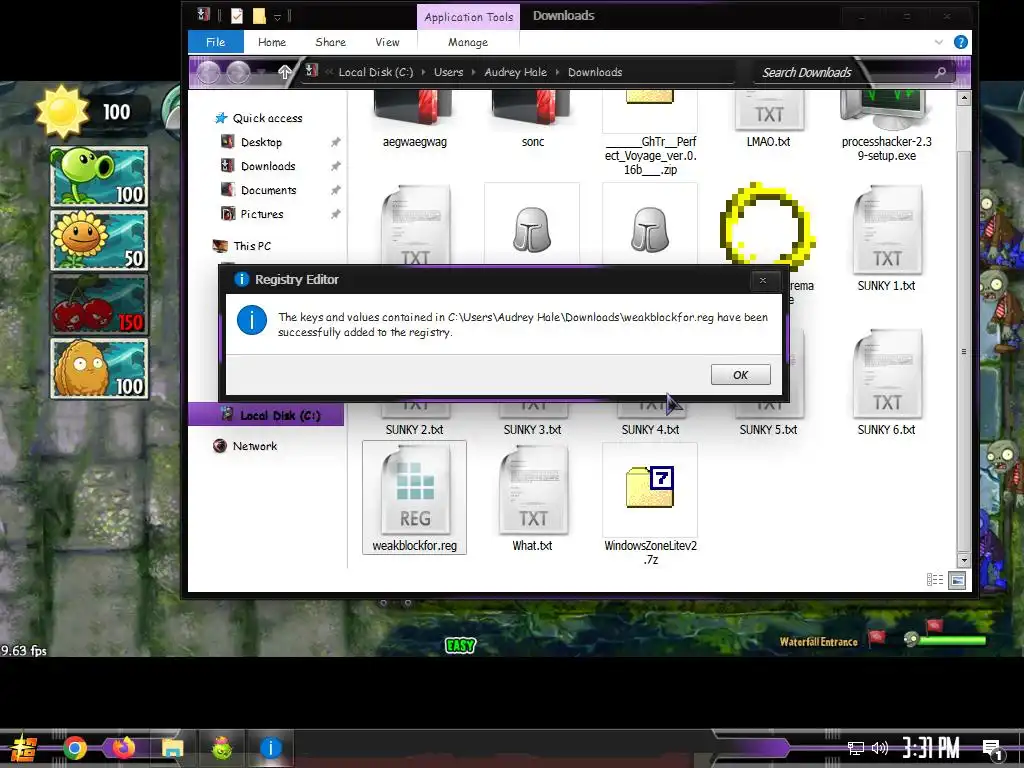Click OK in Registry Editor dialog
The width and height of the screenshot is (1024, 768).
741,375
